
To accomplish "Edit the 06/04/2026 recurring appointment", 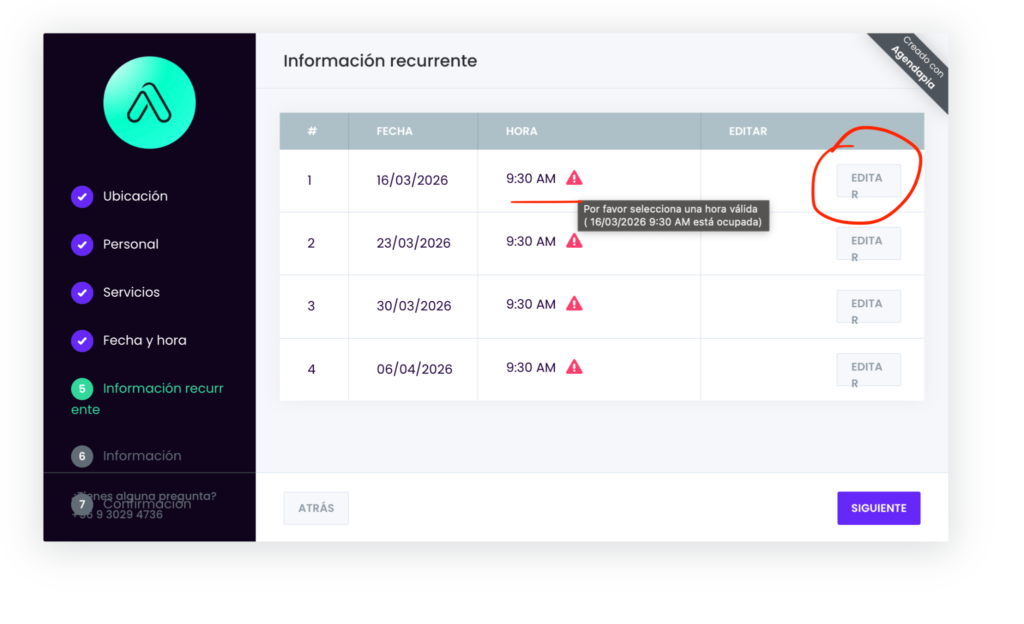I will [x=868, y=370].
